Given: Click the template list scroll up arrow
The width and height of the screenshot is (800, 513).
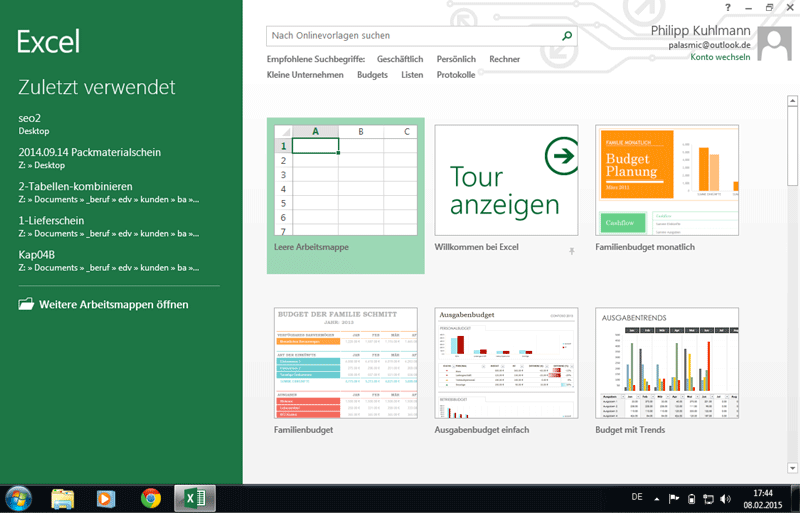Looking at the screenshot, I should click(x=792, y=101).
